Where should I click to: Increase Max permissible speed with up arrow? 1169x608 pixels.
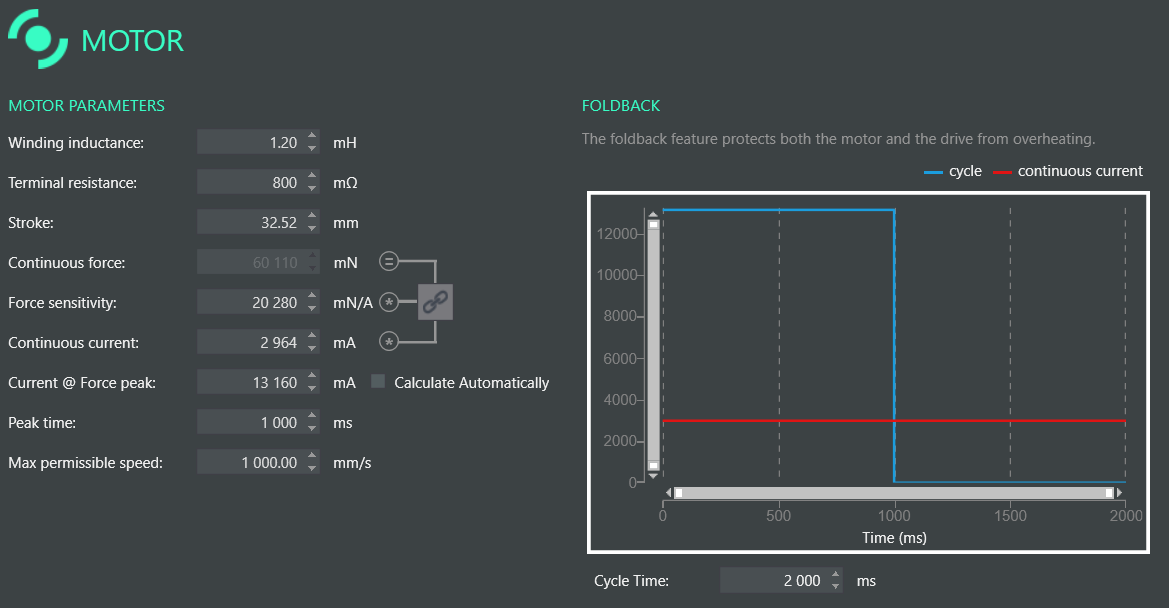pos(312,456)
